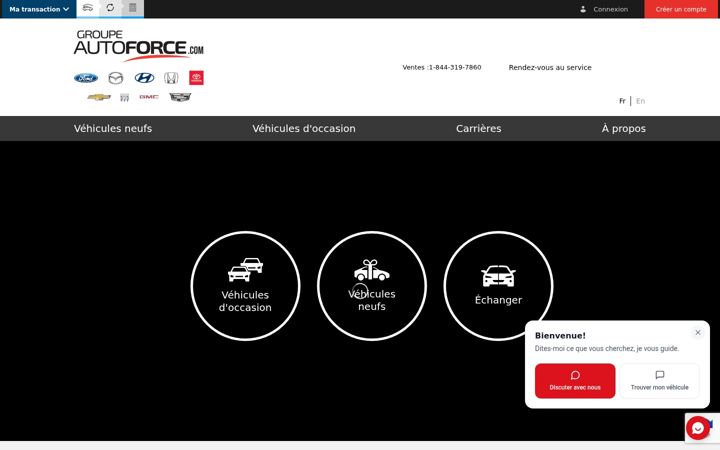This screenshot has width=720, height=450.
Task: Click the Véhicules neufs circle button
Action: 371,286
